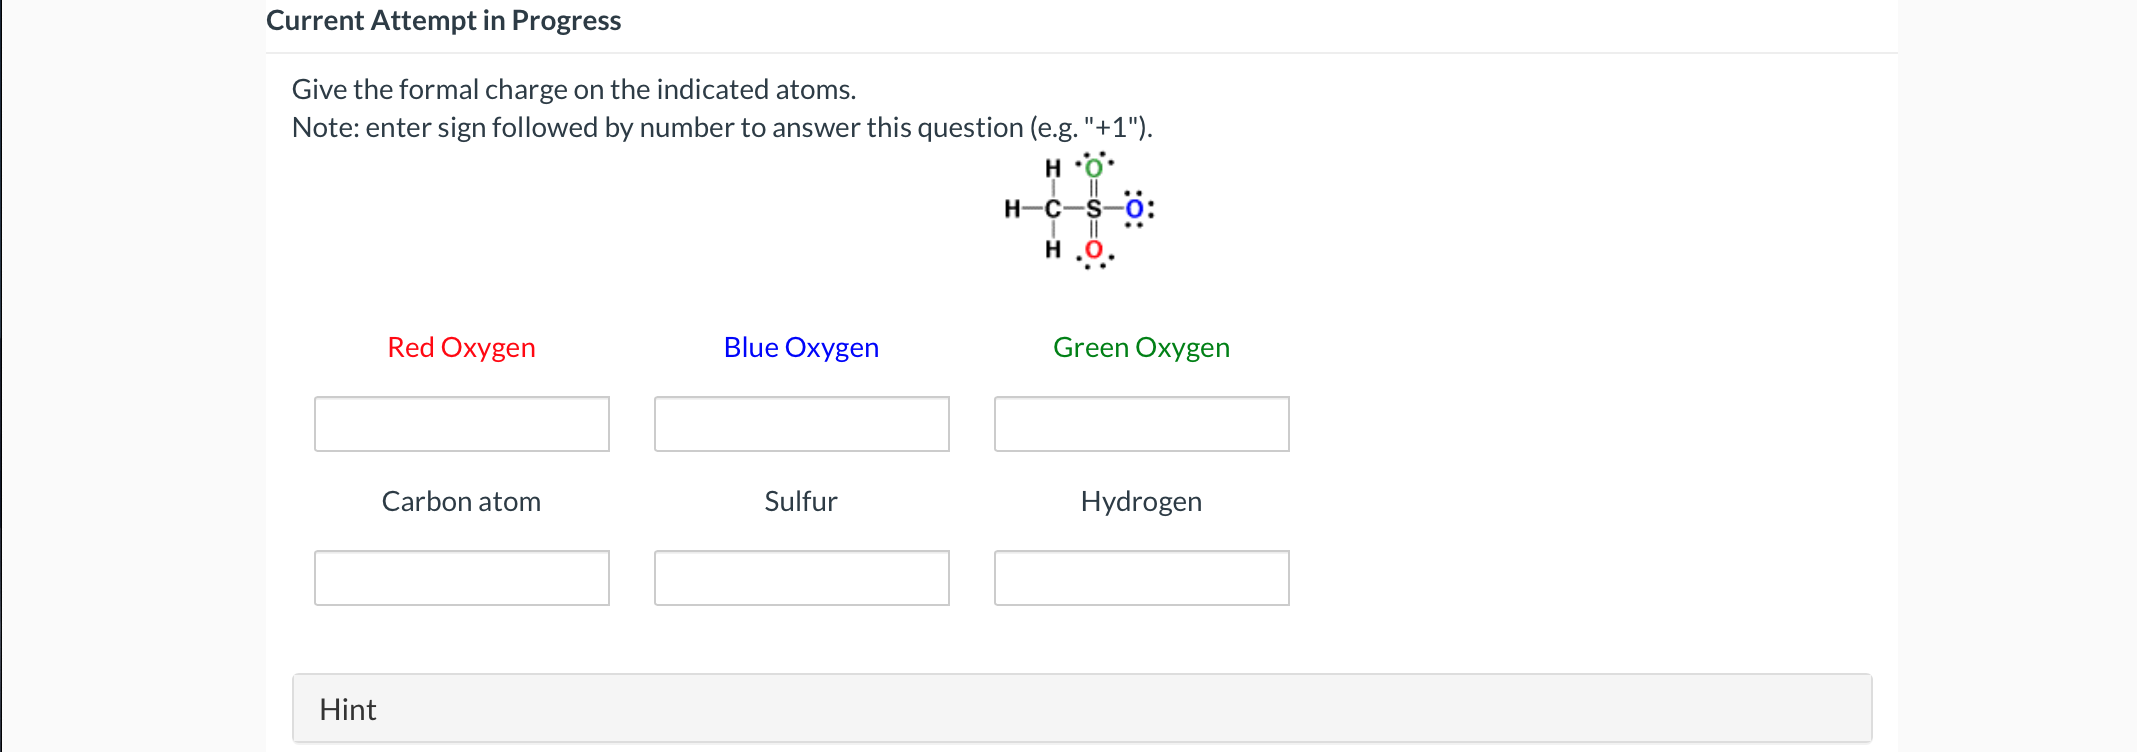The width and height of the screenshot is (2137, 752).
Task: Select the Green Oxygen label
Action: pyautogui.click(x=1141, y=347)
